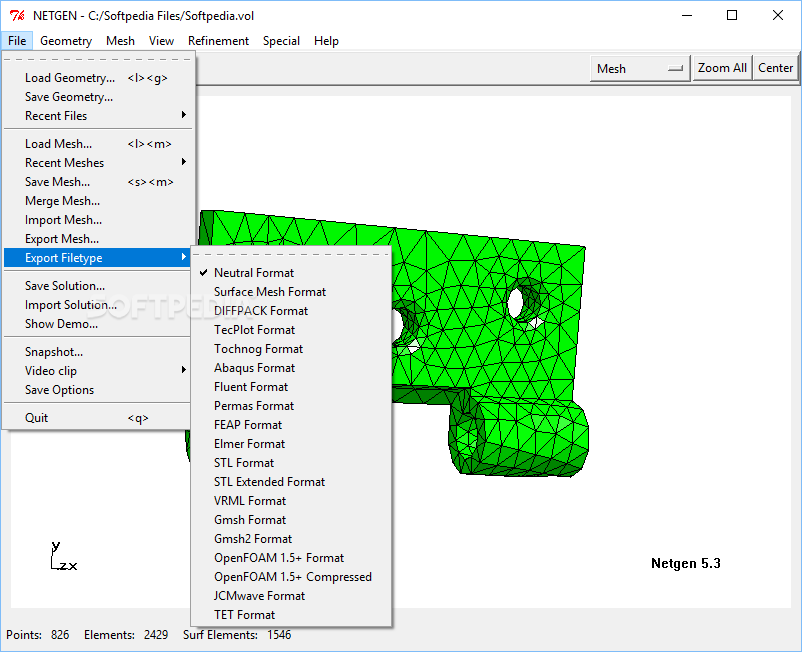
Task: Choose VRML Format option
Action: 291,500
